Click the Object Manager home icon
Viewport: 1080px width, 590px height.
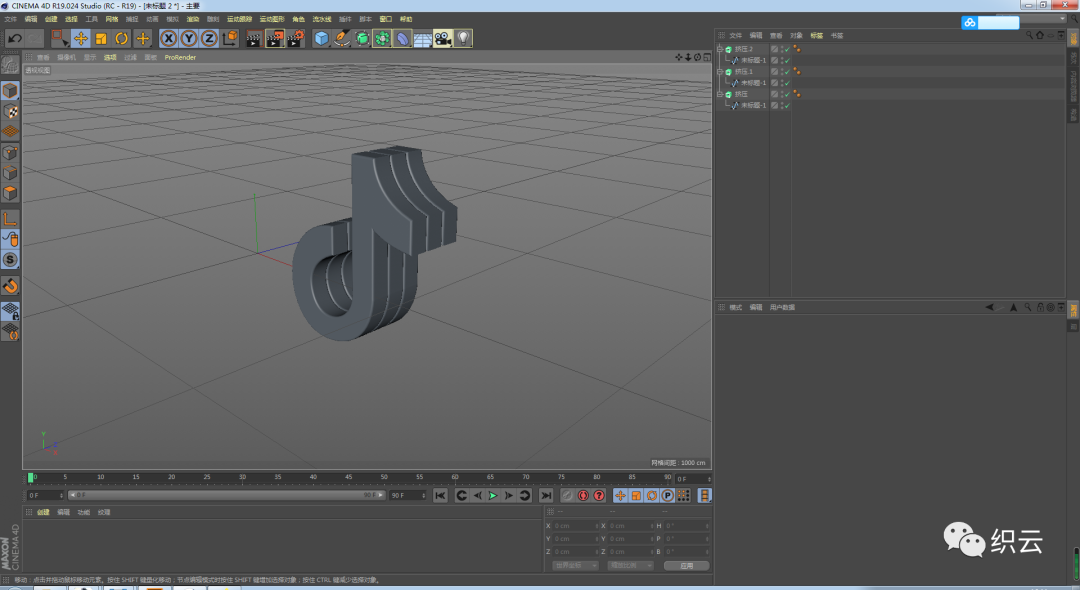(x=1040, y=35)
